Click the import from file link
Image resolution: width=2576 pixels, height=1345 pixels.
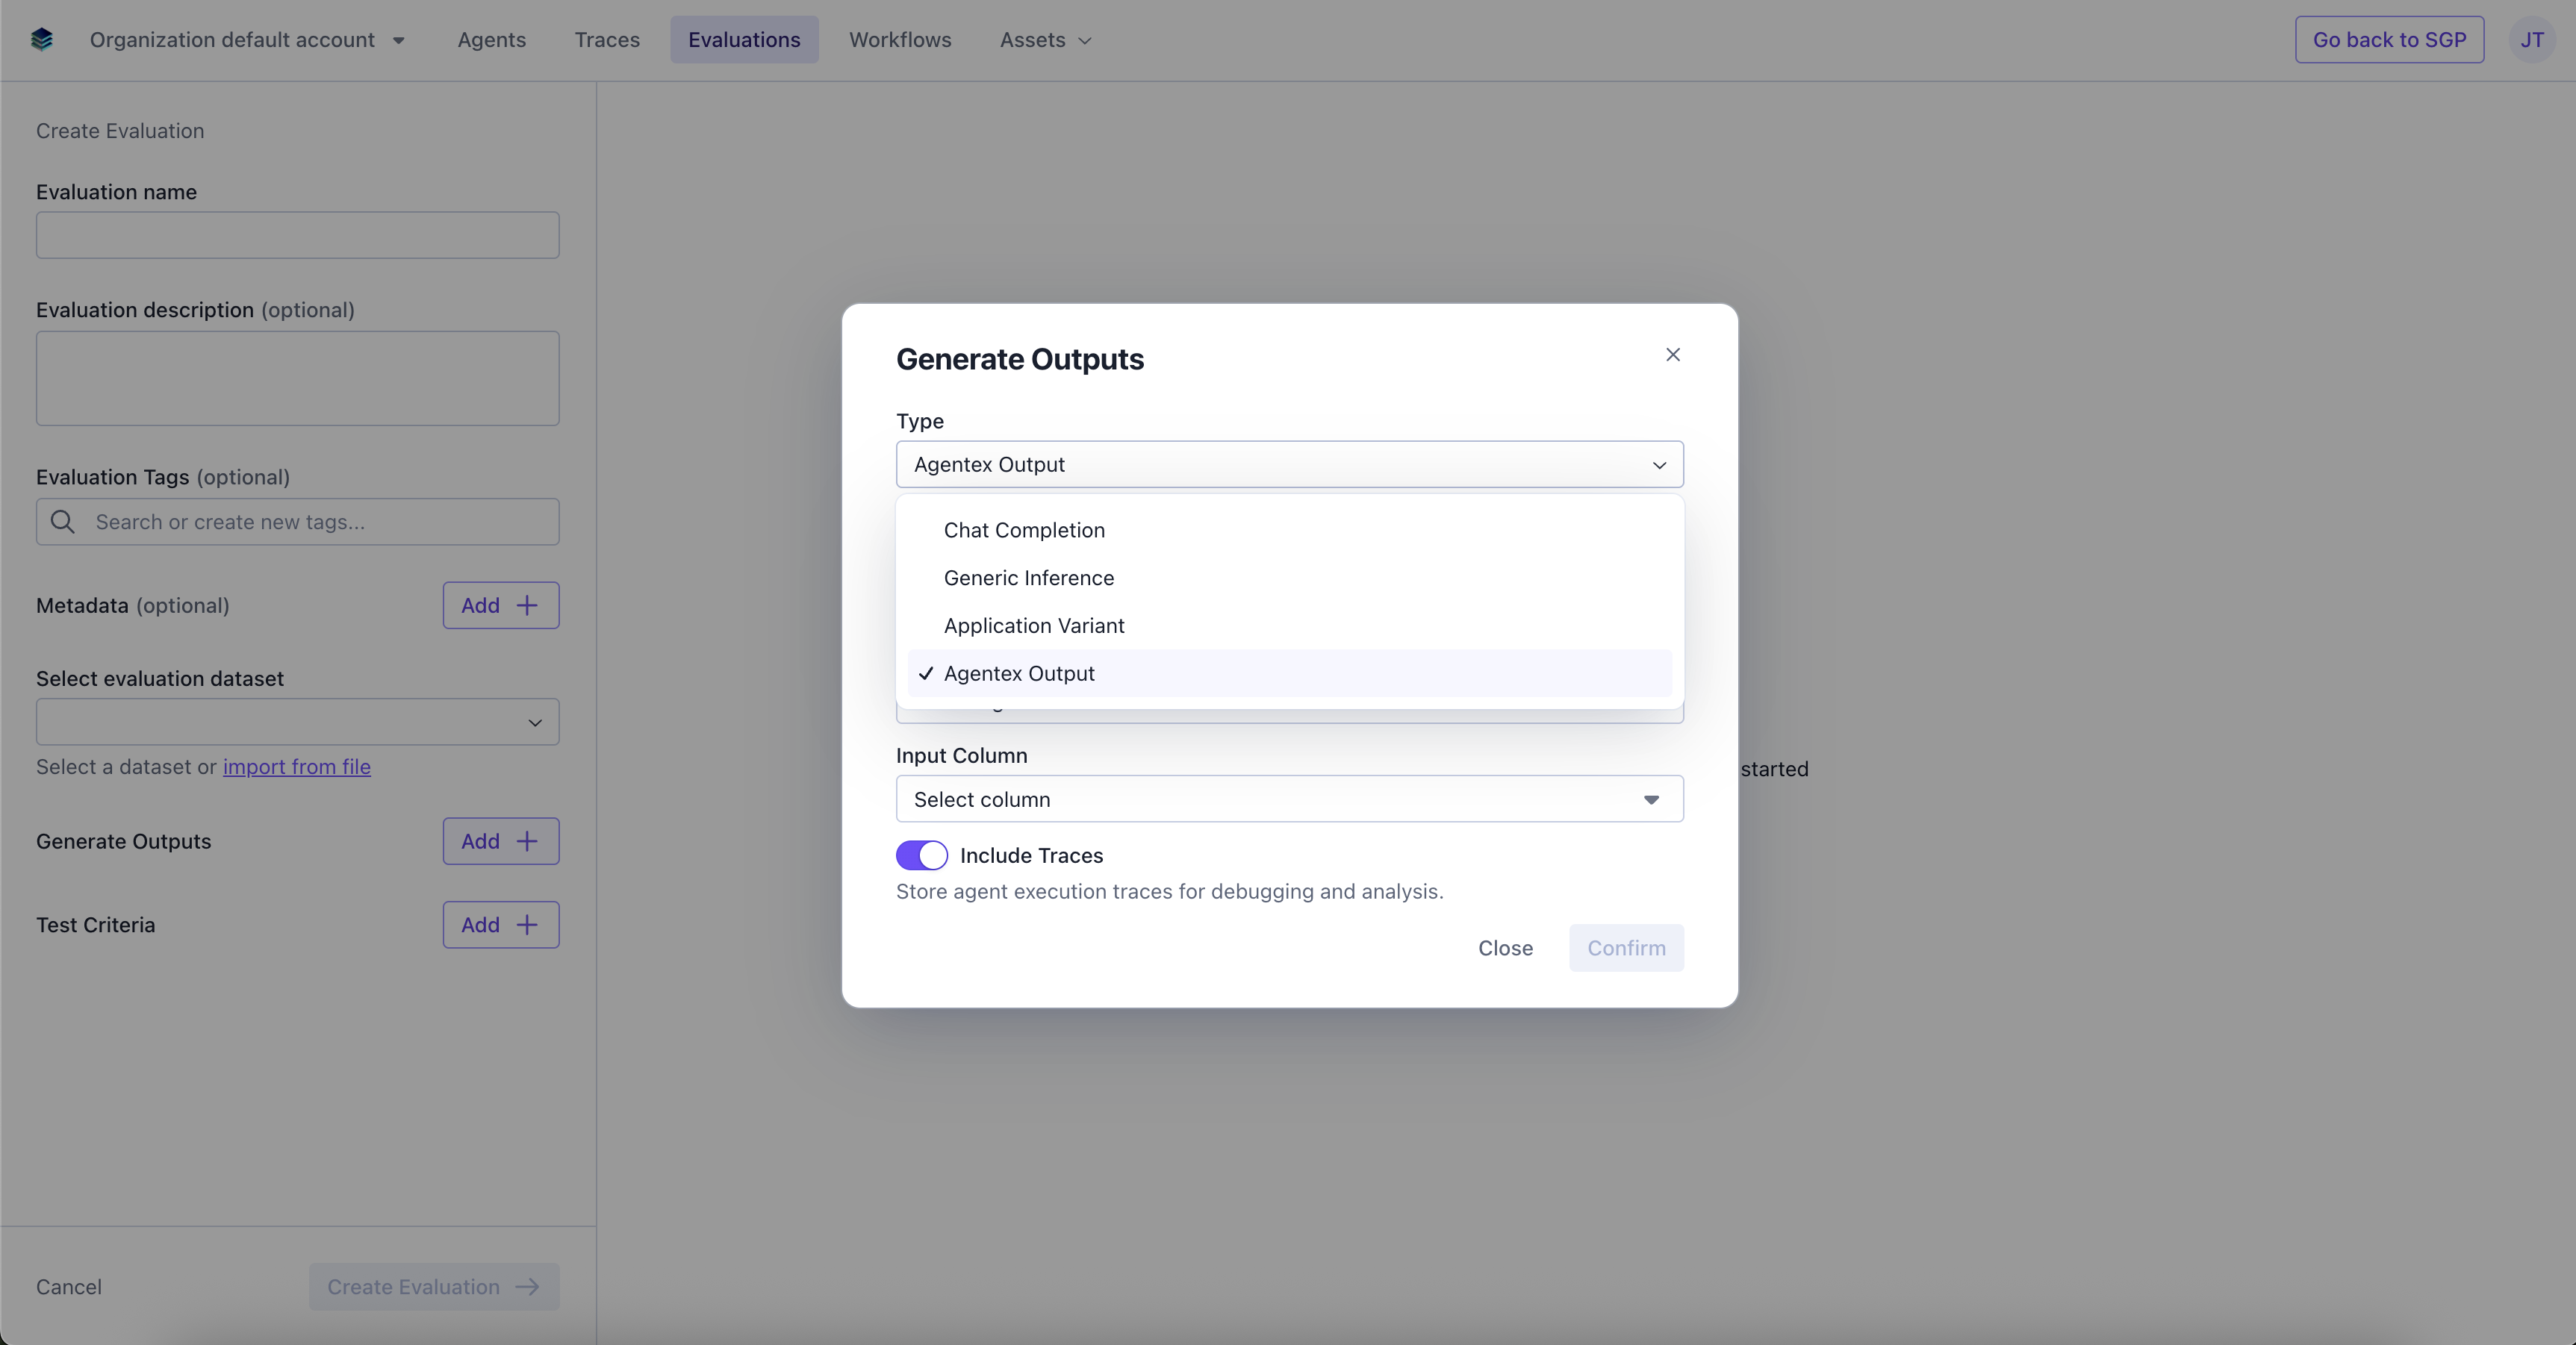296,767
